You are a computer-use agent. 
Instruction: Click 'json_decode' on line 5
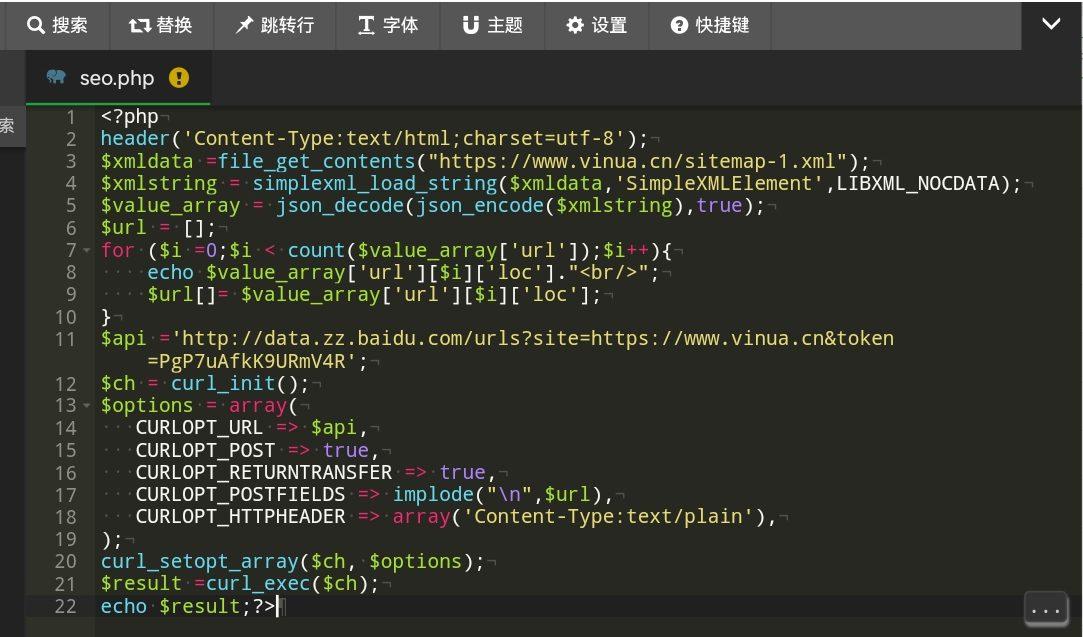click(340, 205)
